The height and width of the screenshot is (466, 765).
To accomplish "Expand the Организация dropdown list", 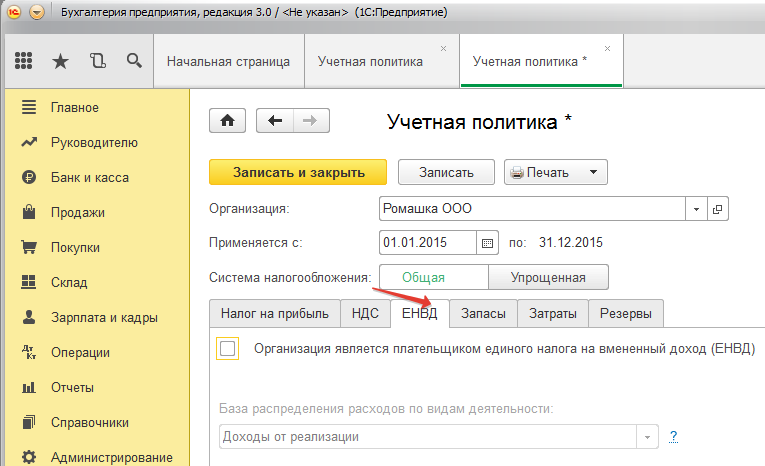I will pyautogui.click(x=695, y=209).
